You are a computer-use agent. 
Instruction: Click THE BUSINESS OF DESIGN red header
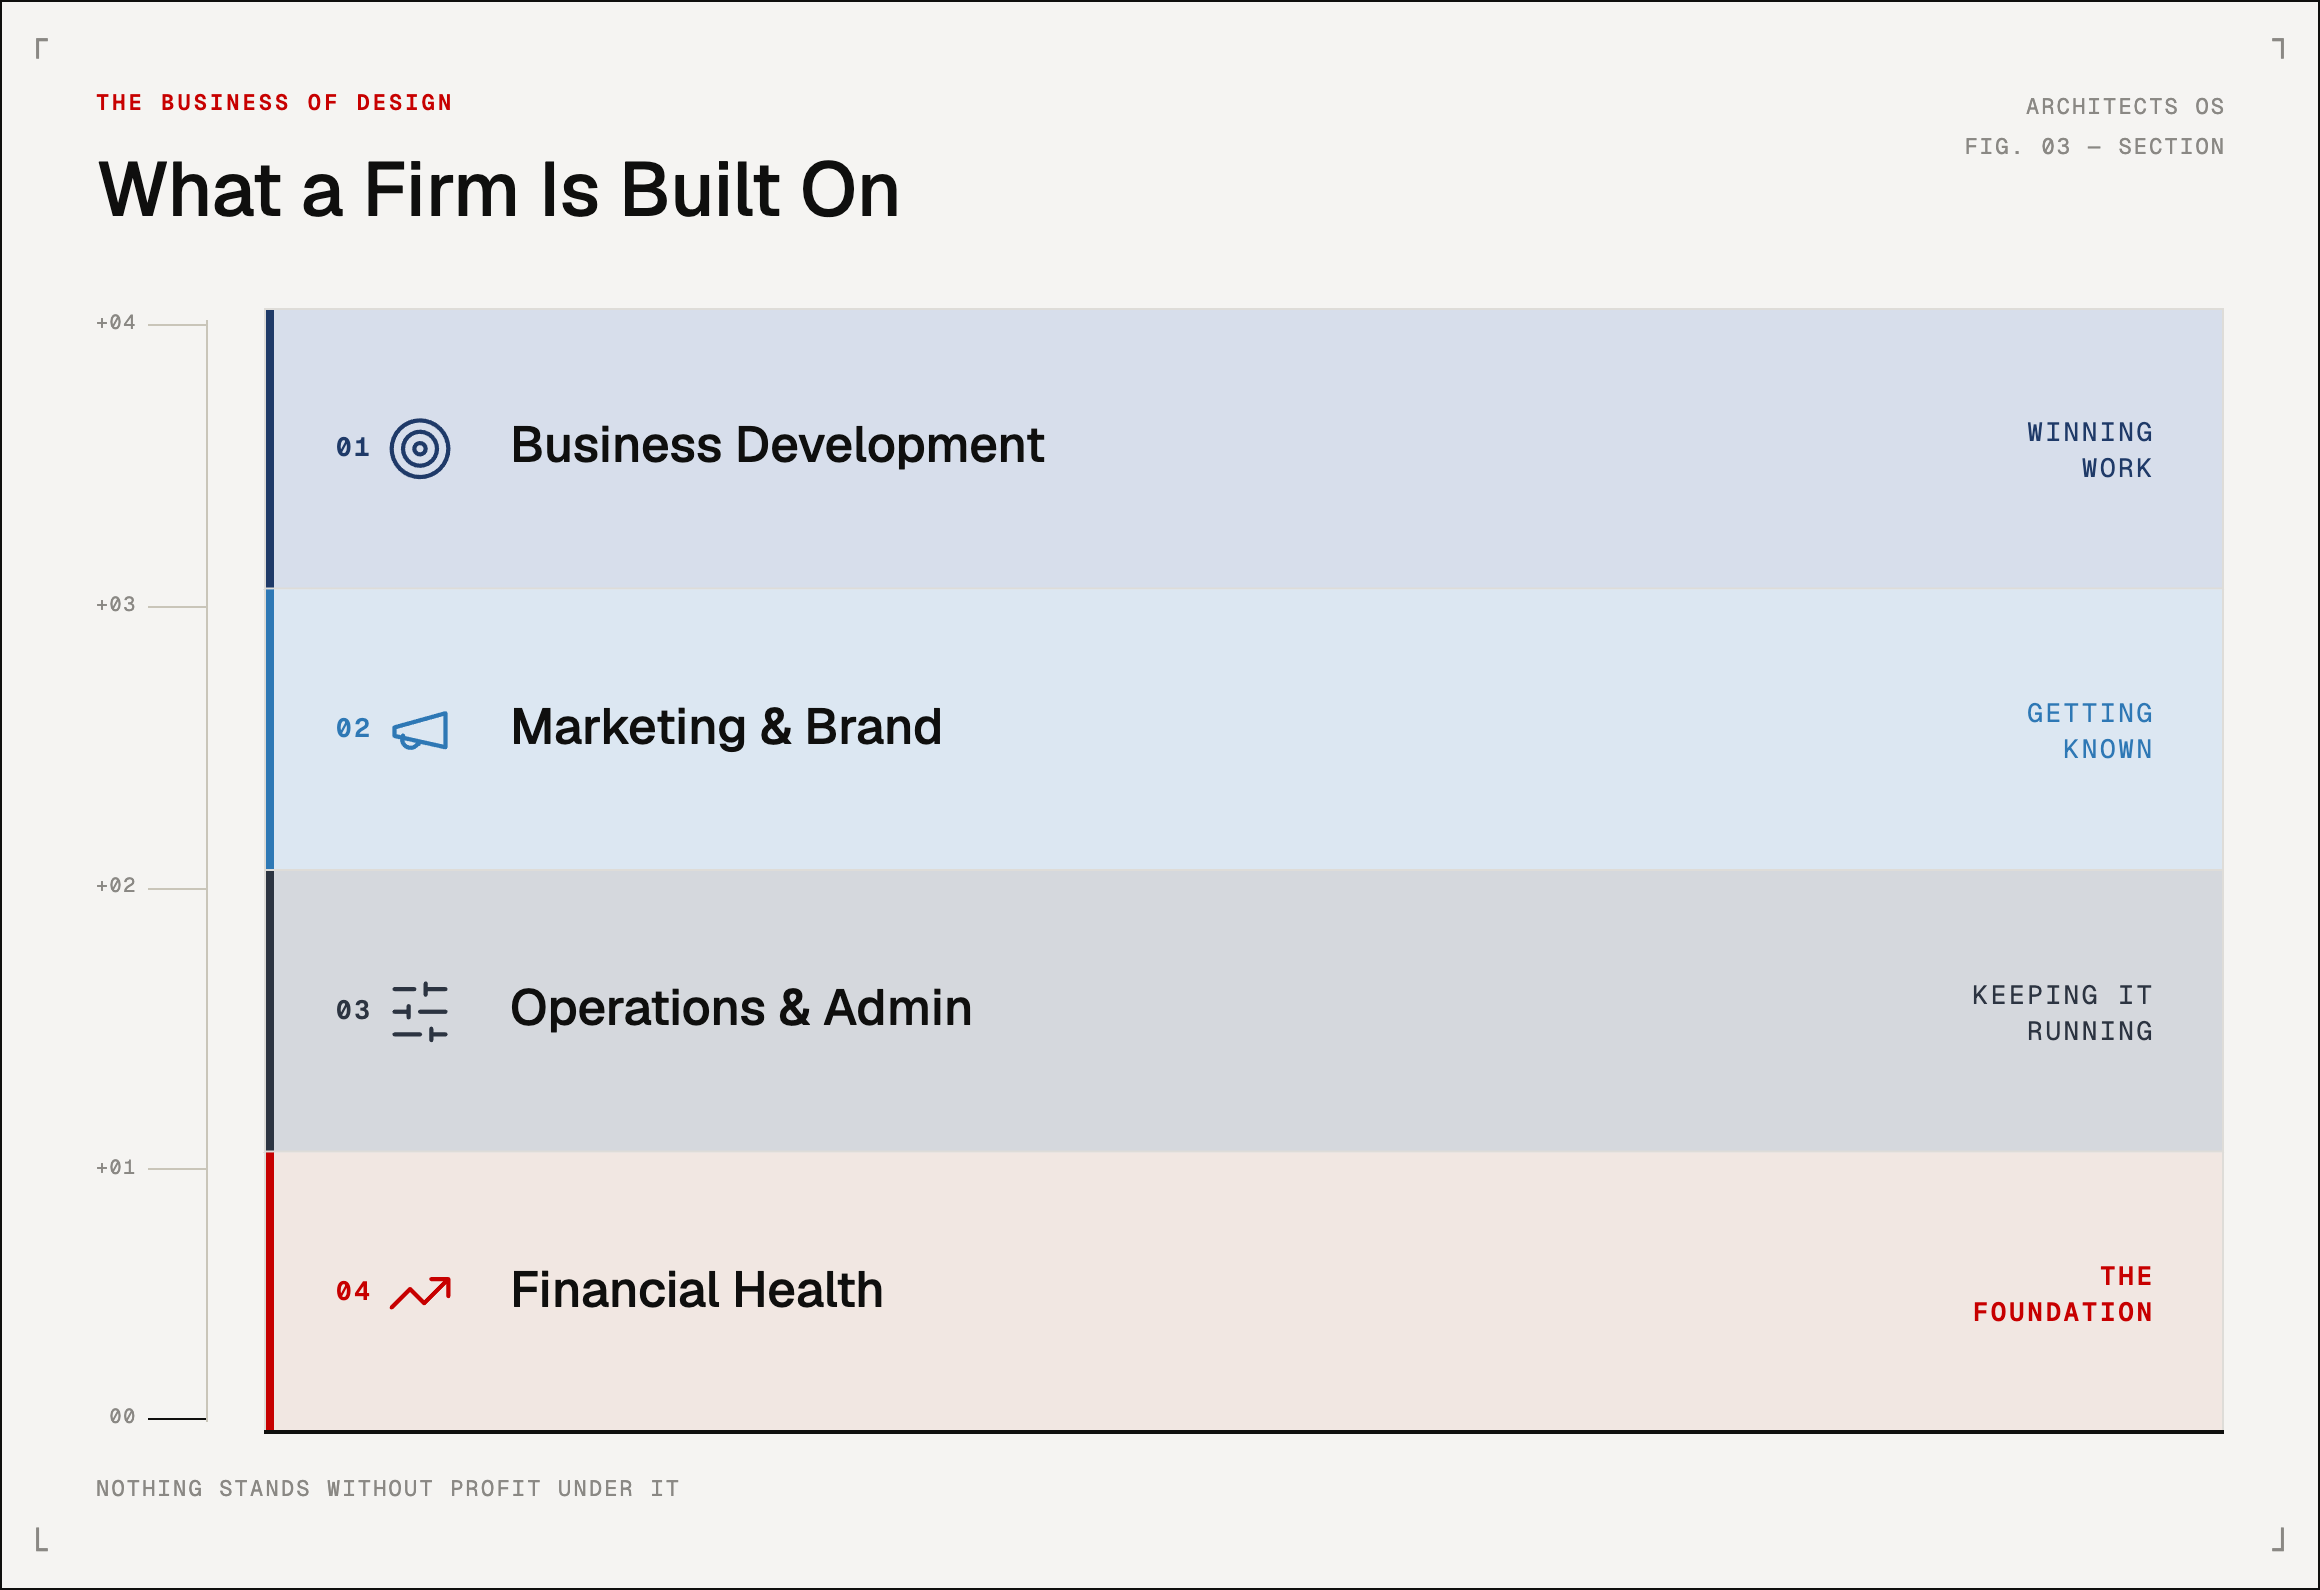[x=274, y=103]
